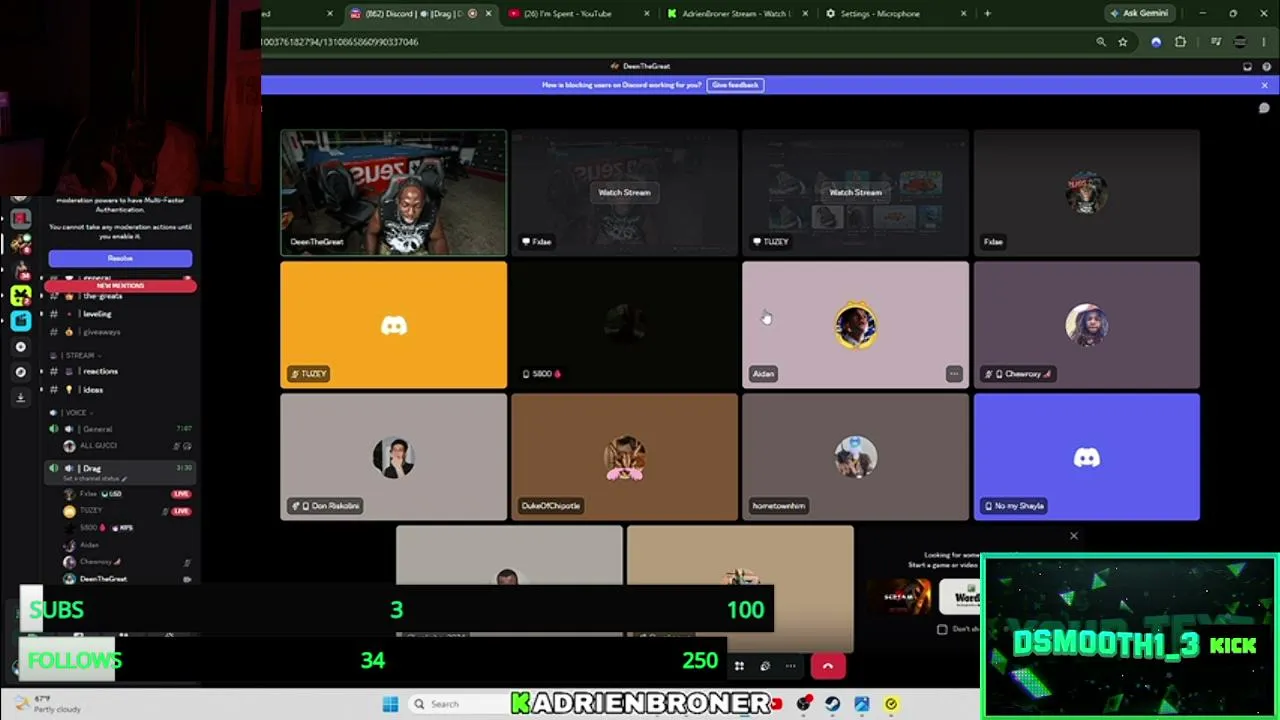This screenshot has height=720, width=1280.
Task: Open the leveling text channel
Action: 120,314
